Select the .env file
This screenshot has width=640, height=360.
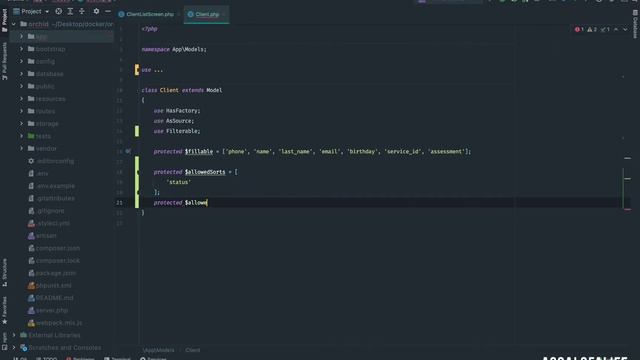pyautogui.click(x=39, y=173)
